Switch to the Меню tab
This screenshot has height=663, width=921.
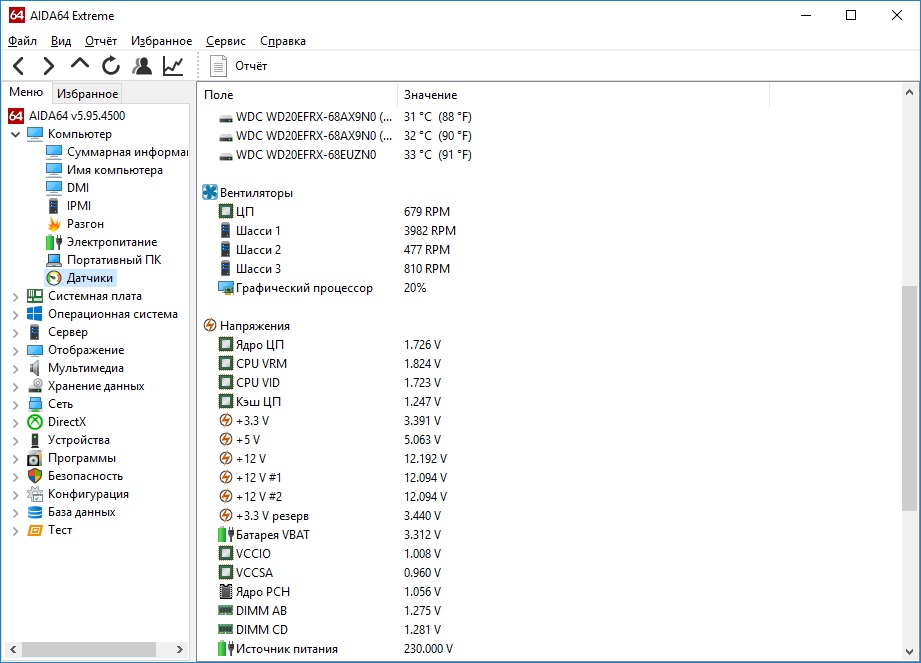click(x=26, y=92)
